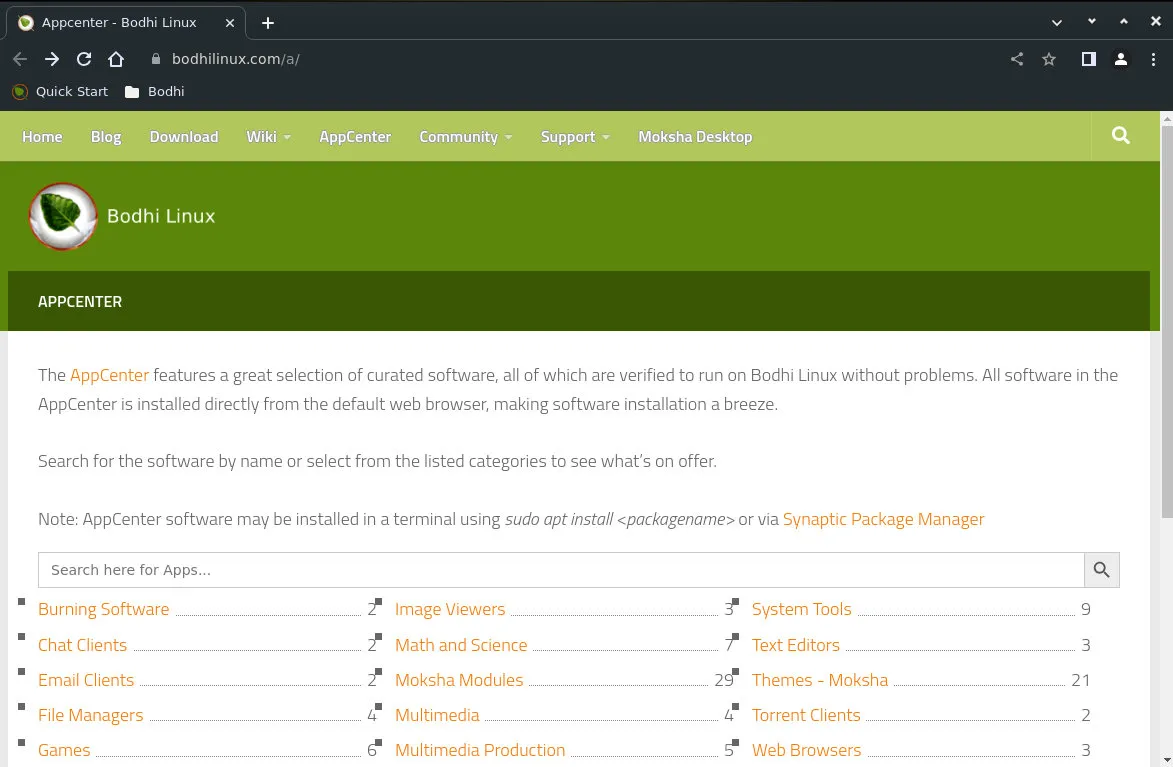This screenshot has width=1173, height=767.
Task: Open Download in the navigation menu
Action: [184, 137]
